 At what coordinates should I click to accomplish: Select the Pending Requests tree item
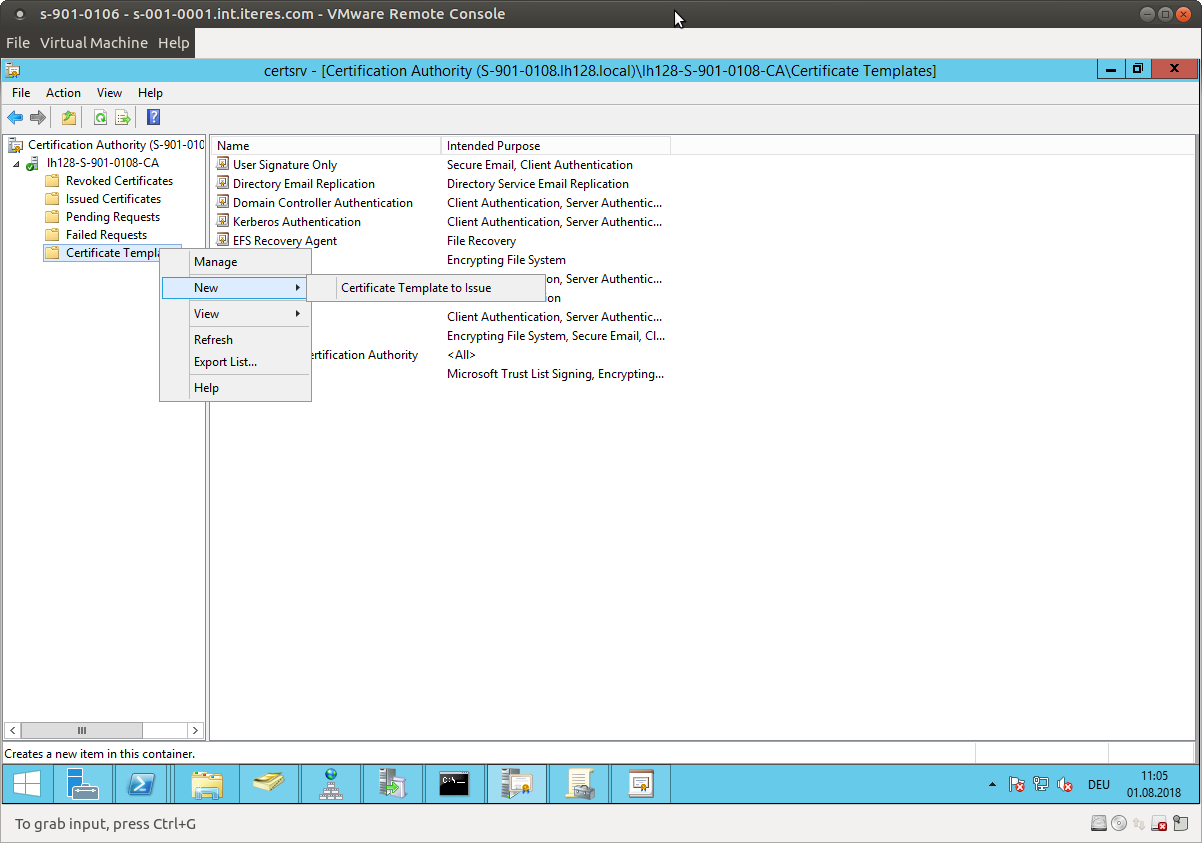[113, 217]
